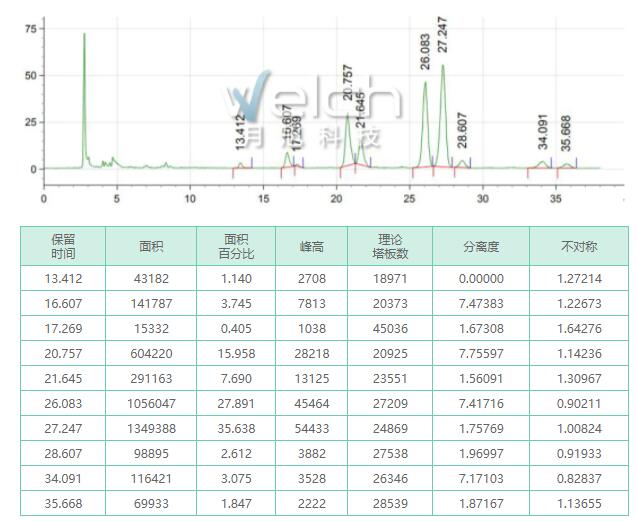Click the 28.607 peak label in chart
The width and height of the screenshot is (637, 521).
(x=462, y=130)
